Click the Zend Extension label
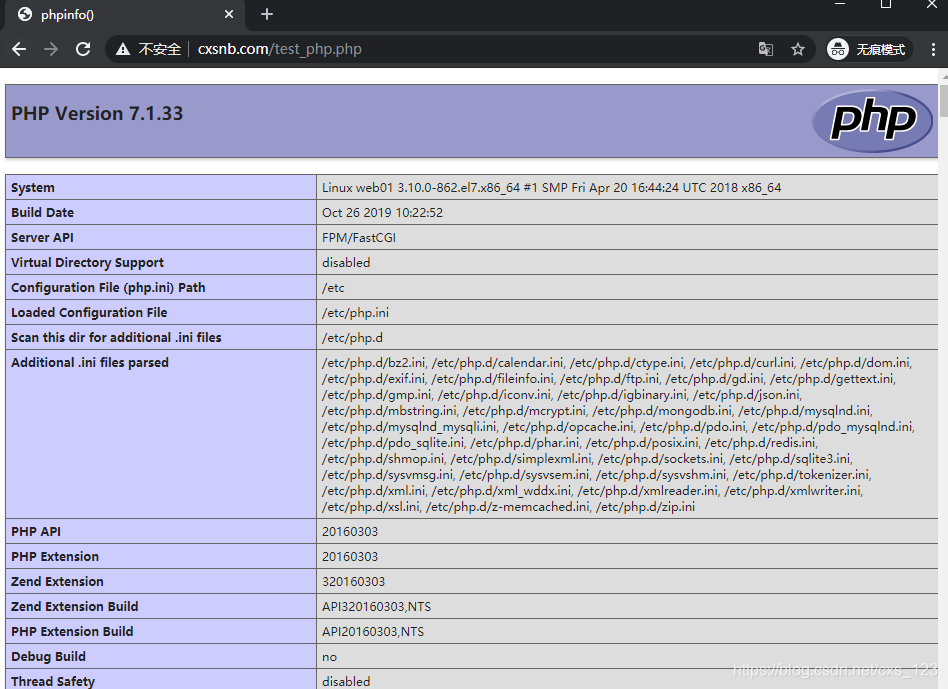948x689 pixels. point(57,581)
